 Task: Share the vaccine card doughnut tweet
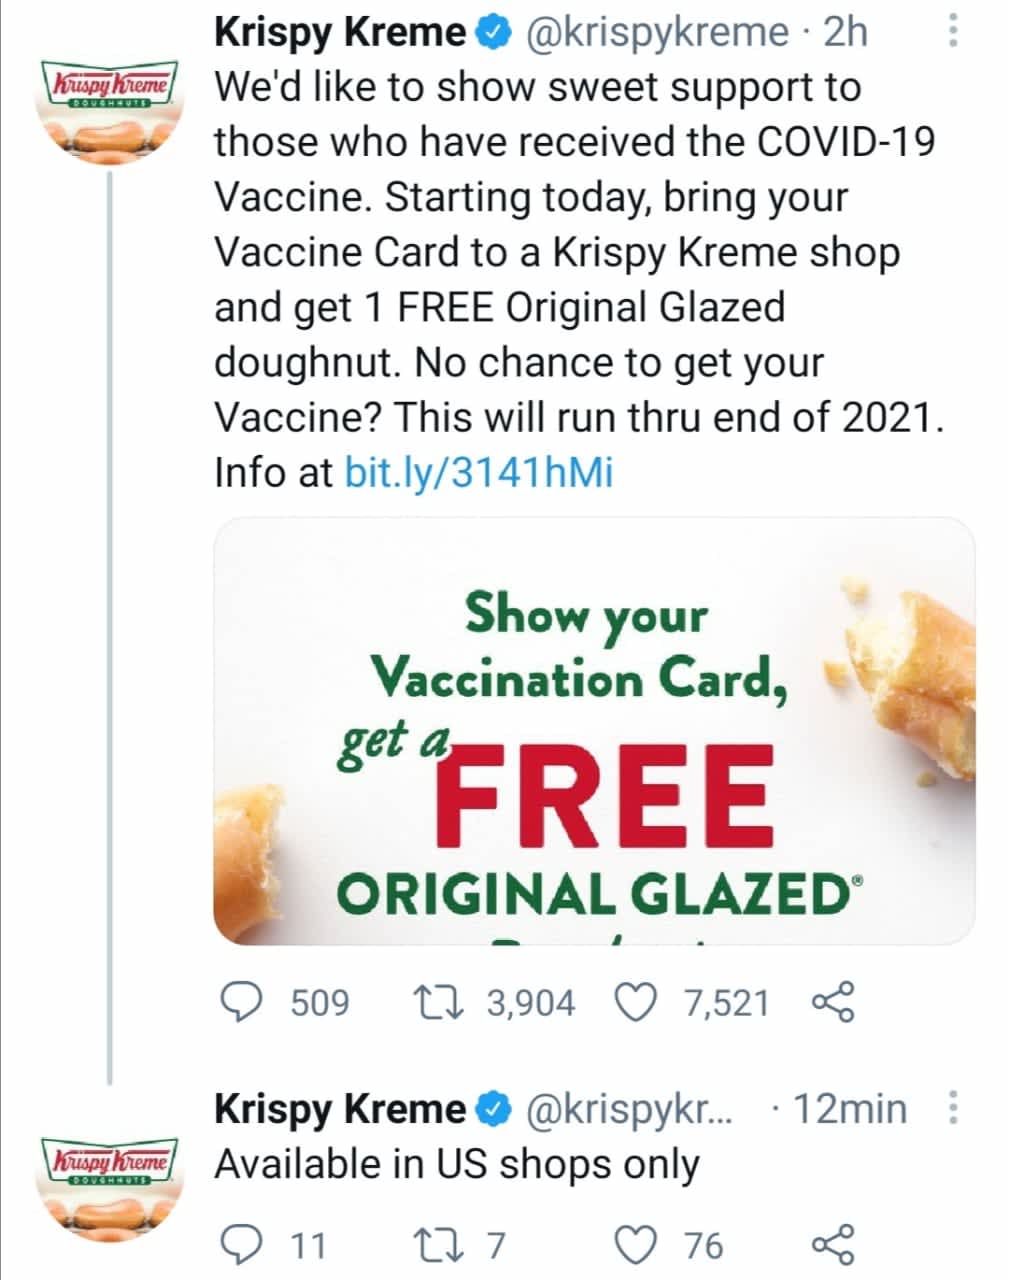833,1002
